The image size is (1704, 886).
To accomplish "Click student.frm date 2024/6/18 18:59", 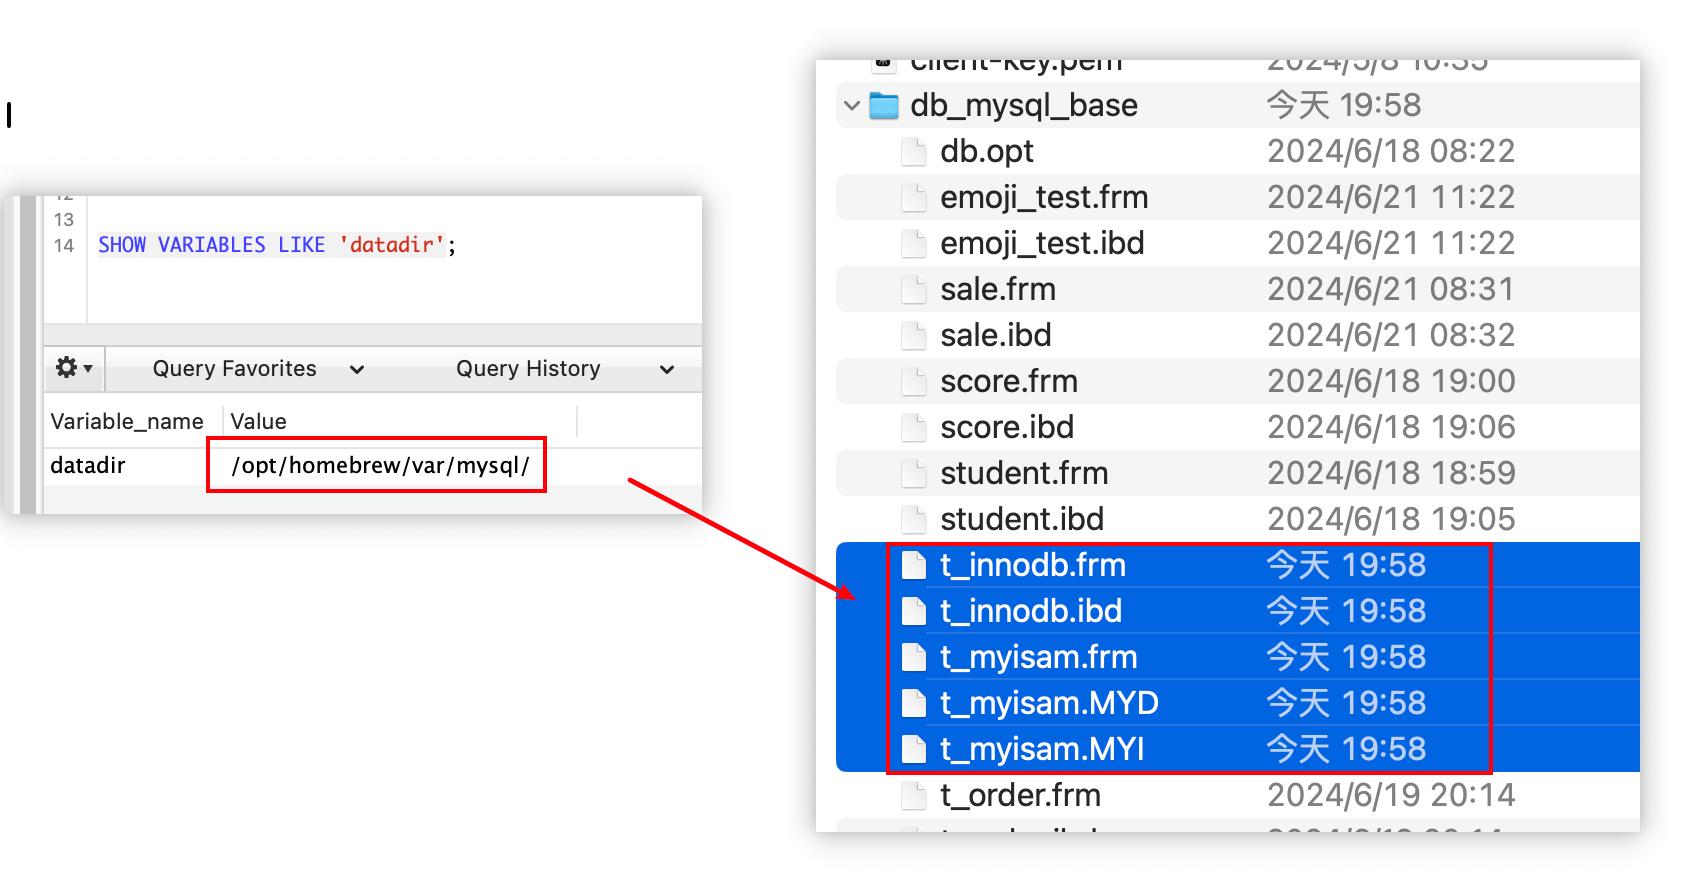I will [1391, 473].
